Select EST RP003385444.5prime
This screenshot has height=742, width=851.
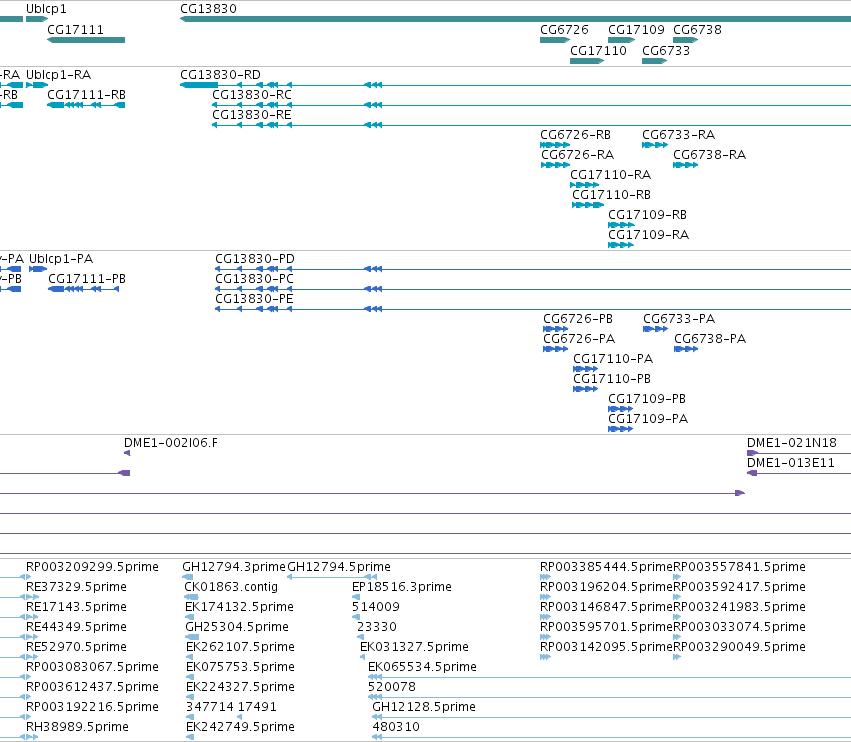545,577
